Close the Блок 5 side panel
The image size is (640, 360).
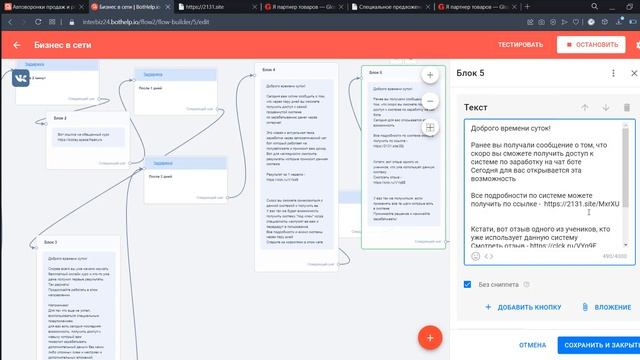point(634,73)
